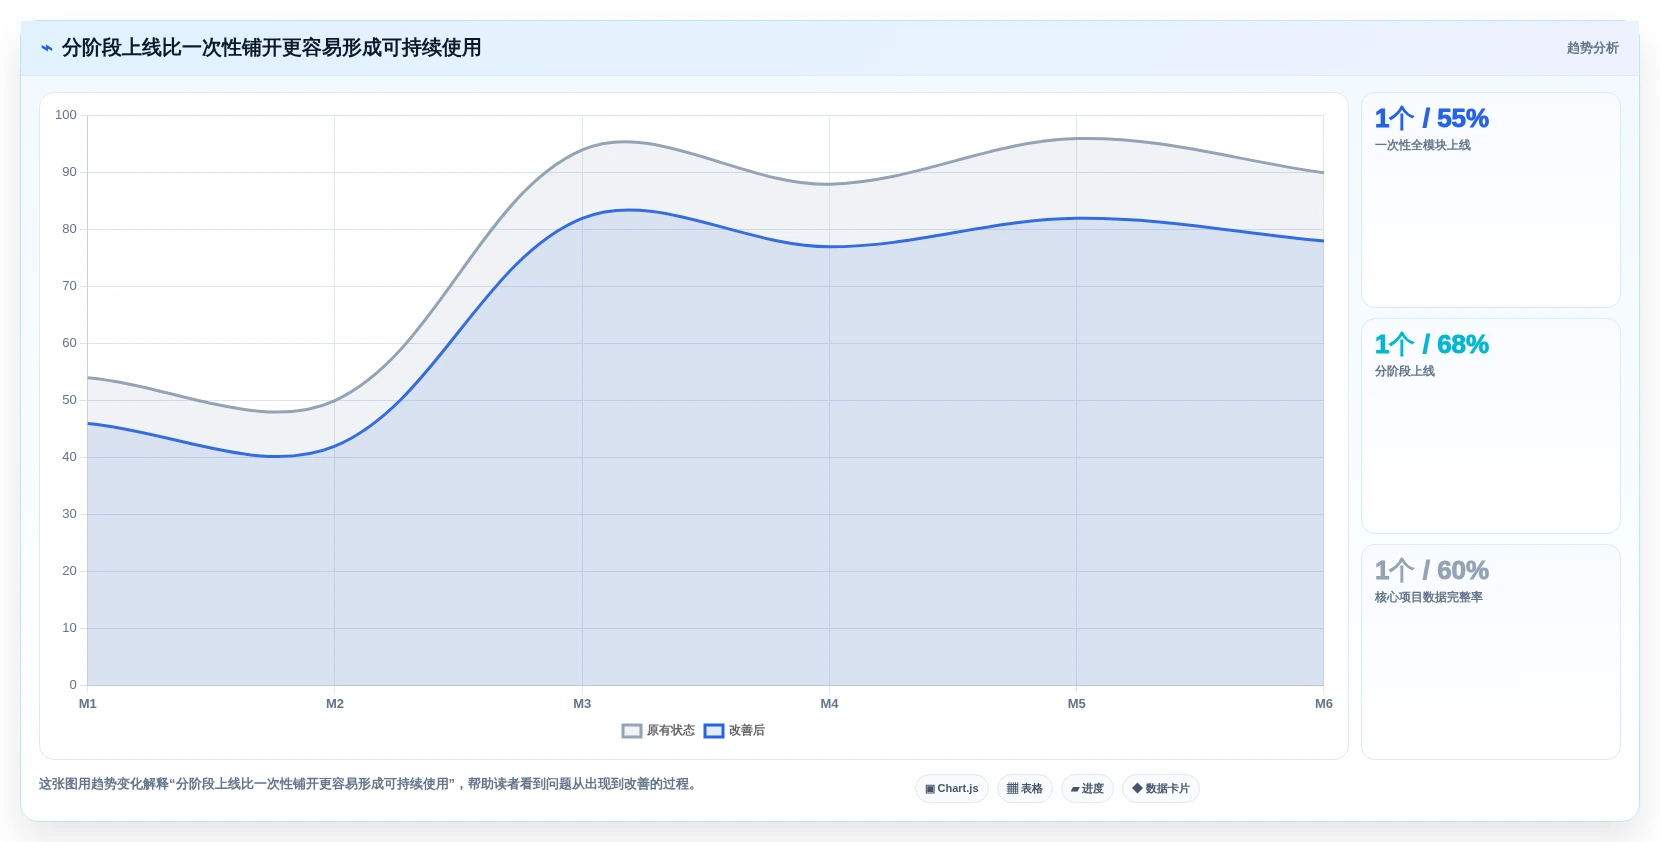Viewport: 1660px width, 842px height.
Task: Click the gray 原有状态 legend color box
Action: tap(632, 731)
